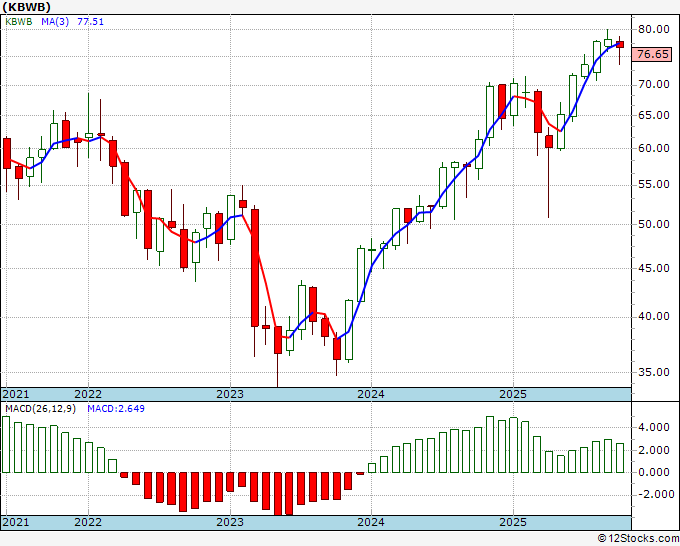The width and height of the screenshot is (680, 546).
Task: Click the green KBWB legend label
Action: (19, 22)
